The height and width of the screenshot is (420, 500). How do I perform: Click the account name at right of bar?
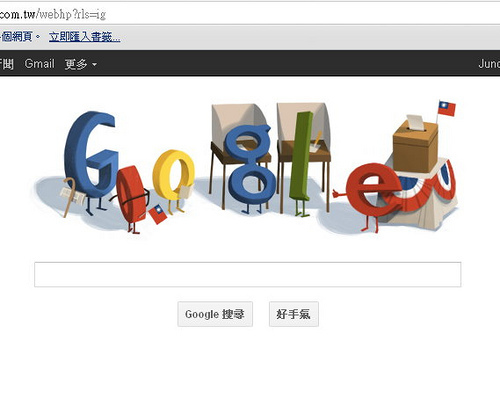click(x=489, y=63)
